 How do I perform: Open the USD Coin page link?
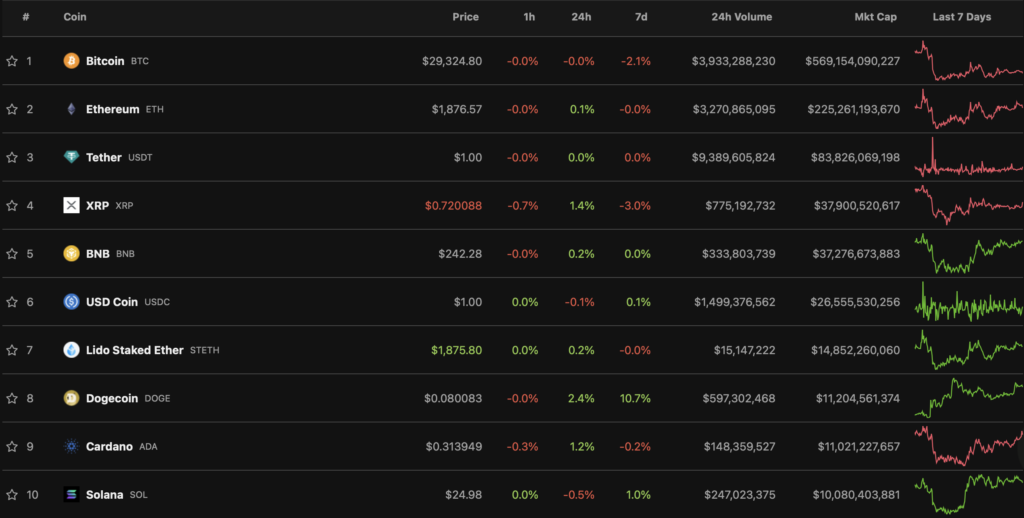112,302
